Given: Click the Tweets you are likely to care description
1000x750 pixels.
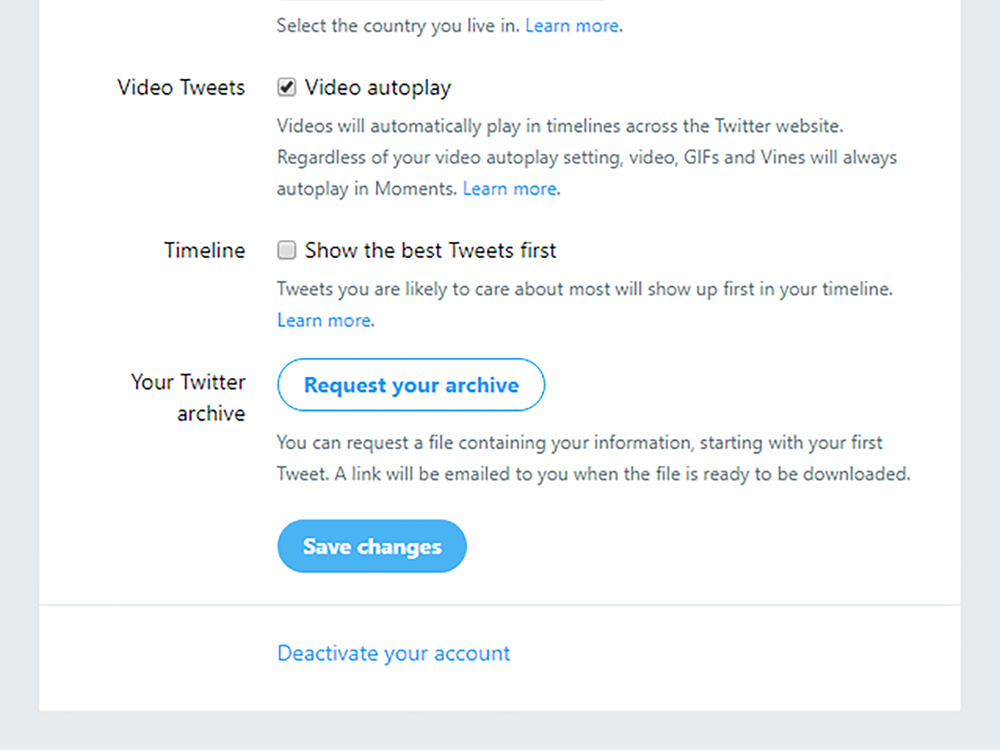Looking at the screenshot, I should click(585, 289).
